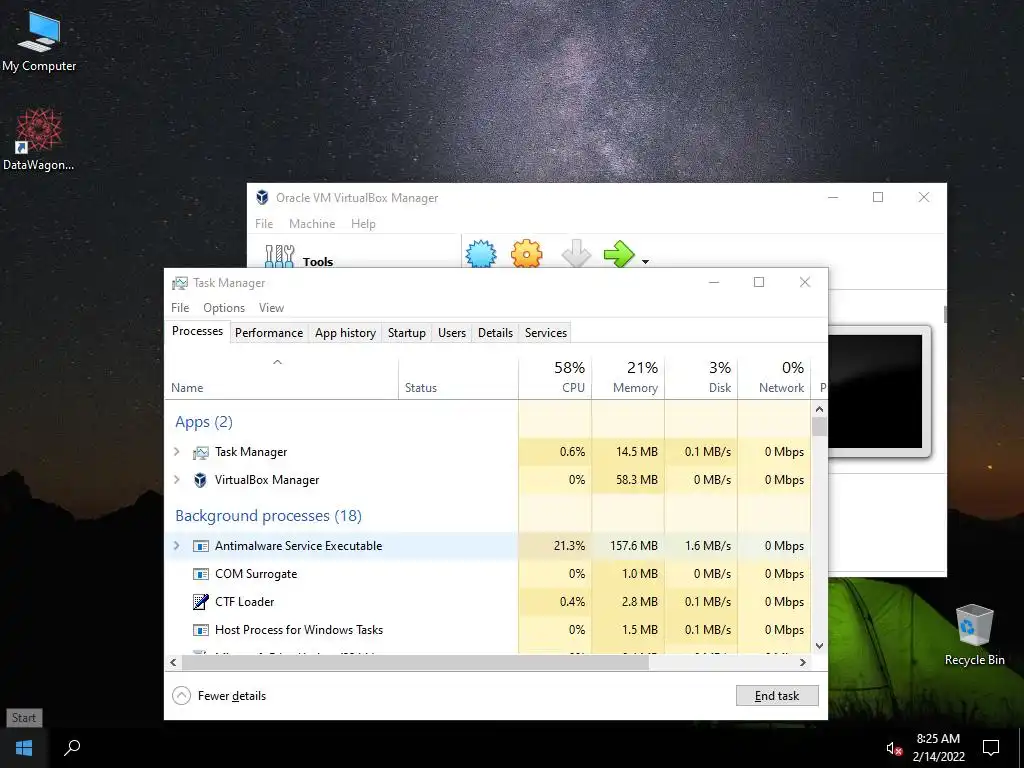Image resolution: width=1024 pixels, height=768 pixels.
Task: Maximize the Task Manager window
Action: click(x=759, y=282)
